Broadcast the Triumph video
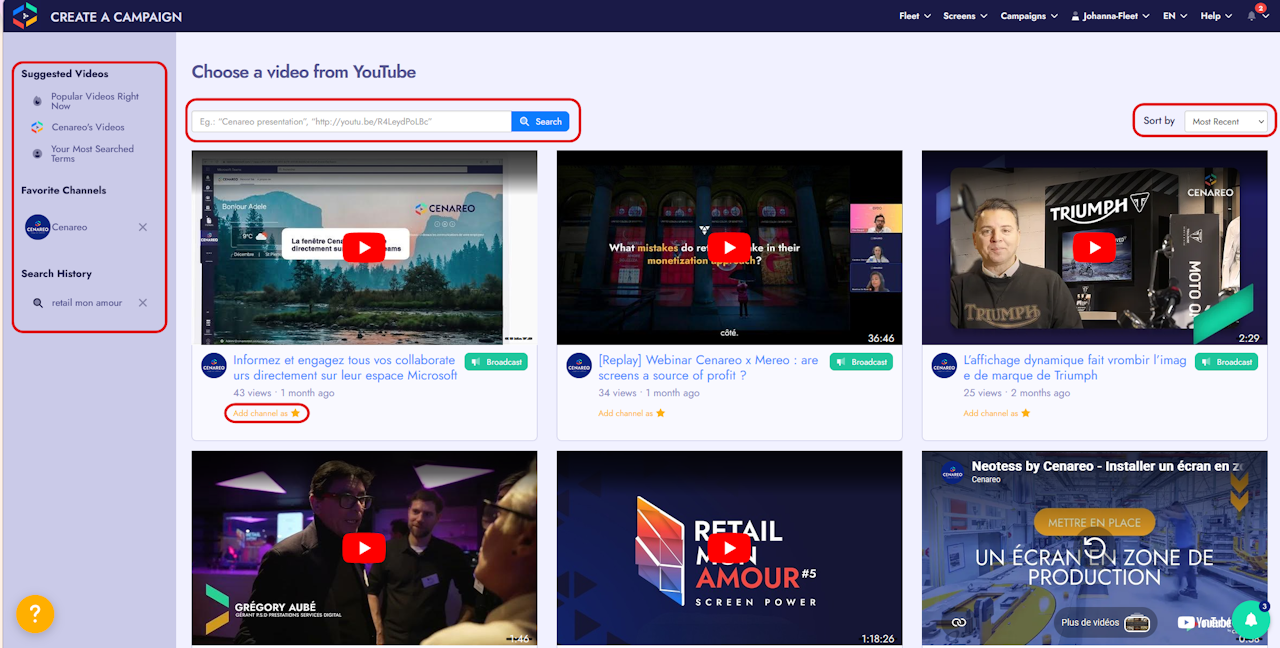Screen dimensions: 1280x648 1226,362
